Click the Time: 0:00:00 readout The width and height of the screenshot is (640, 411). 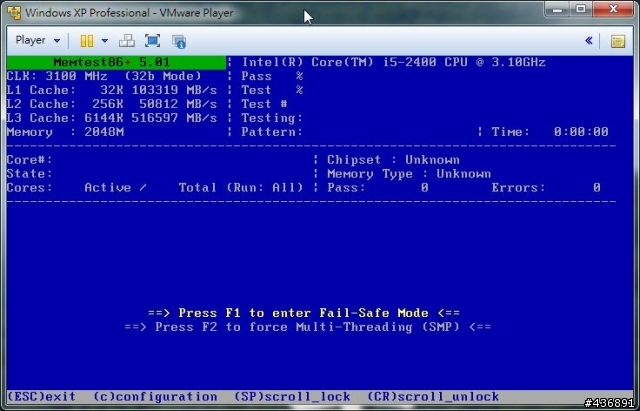click(550, 132)
